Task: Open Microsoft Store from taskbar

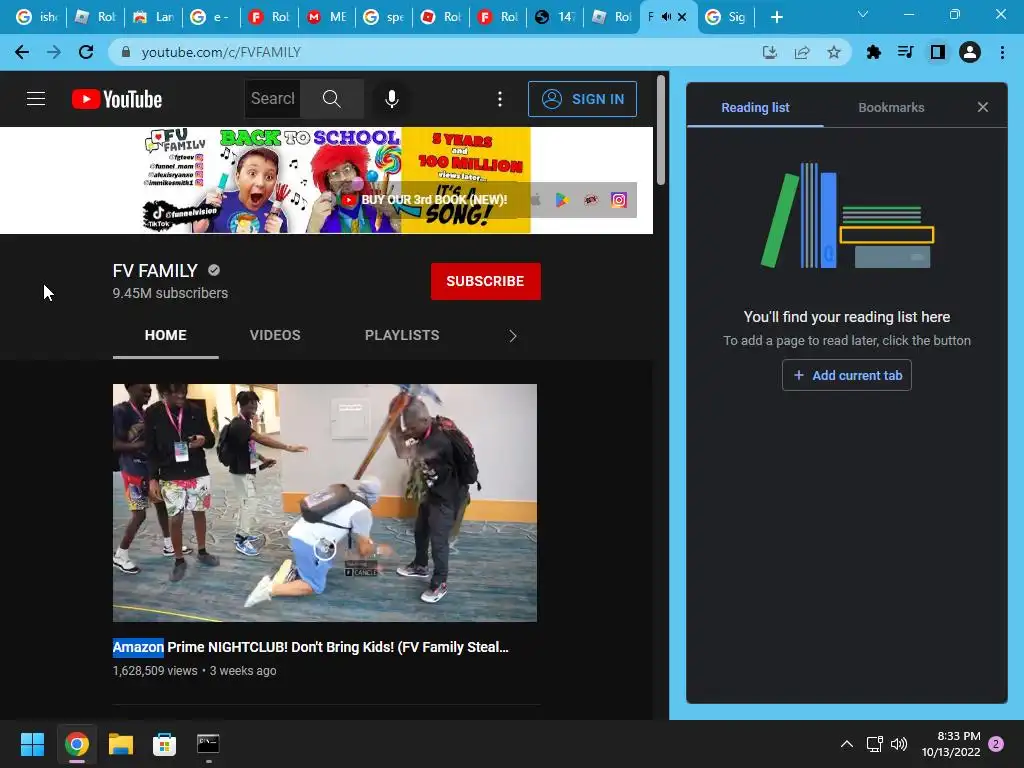Action: 165,744
